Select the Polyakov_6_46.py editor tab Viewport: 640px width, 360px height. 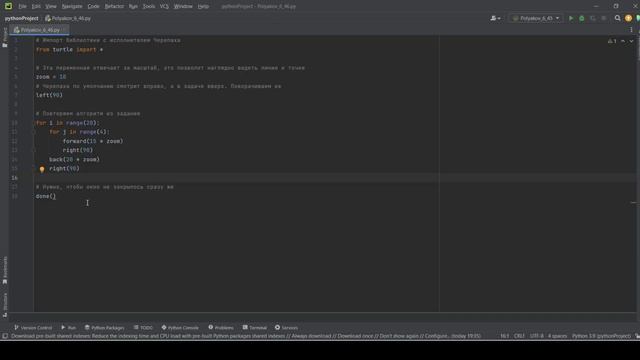39,30
